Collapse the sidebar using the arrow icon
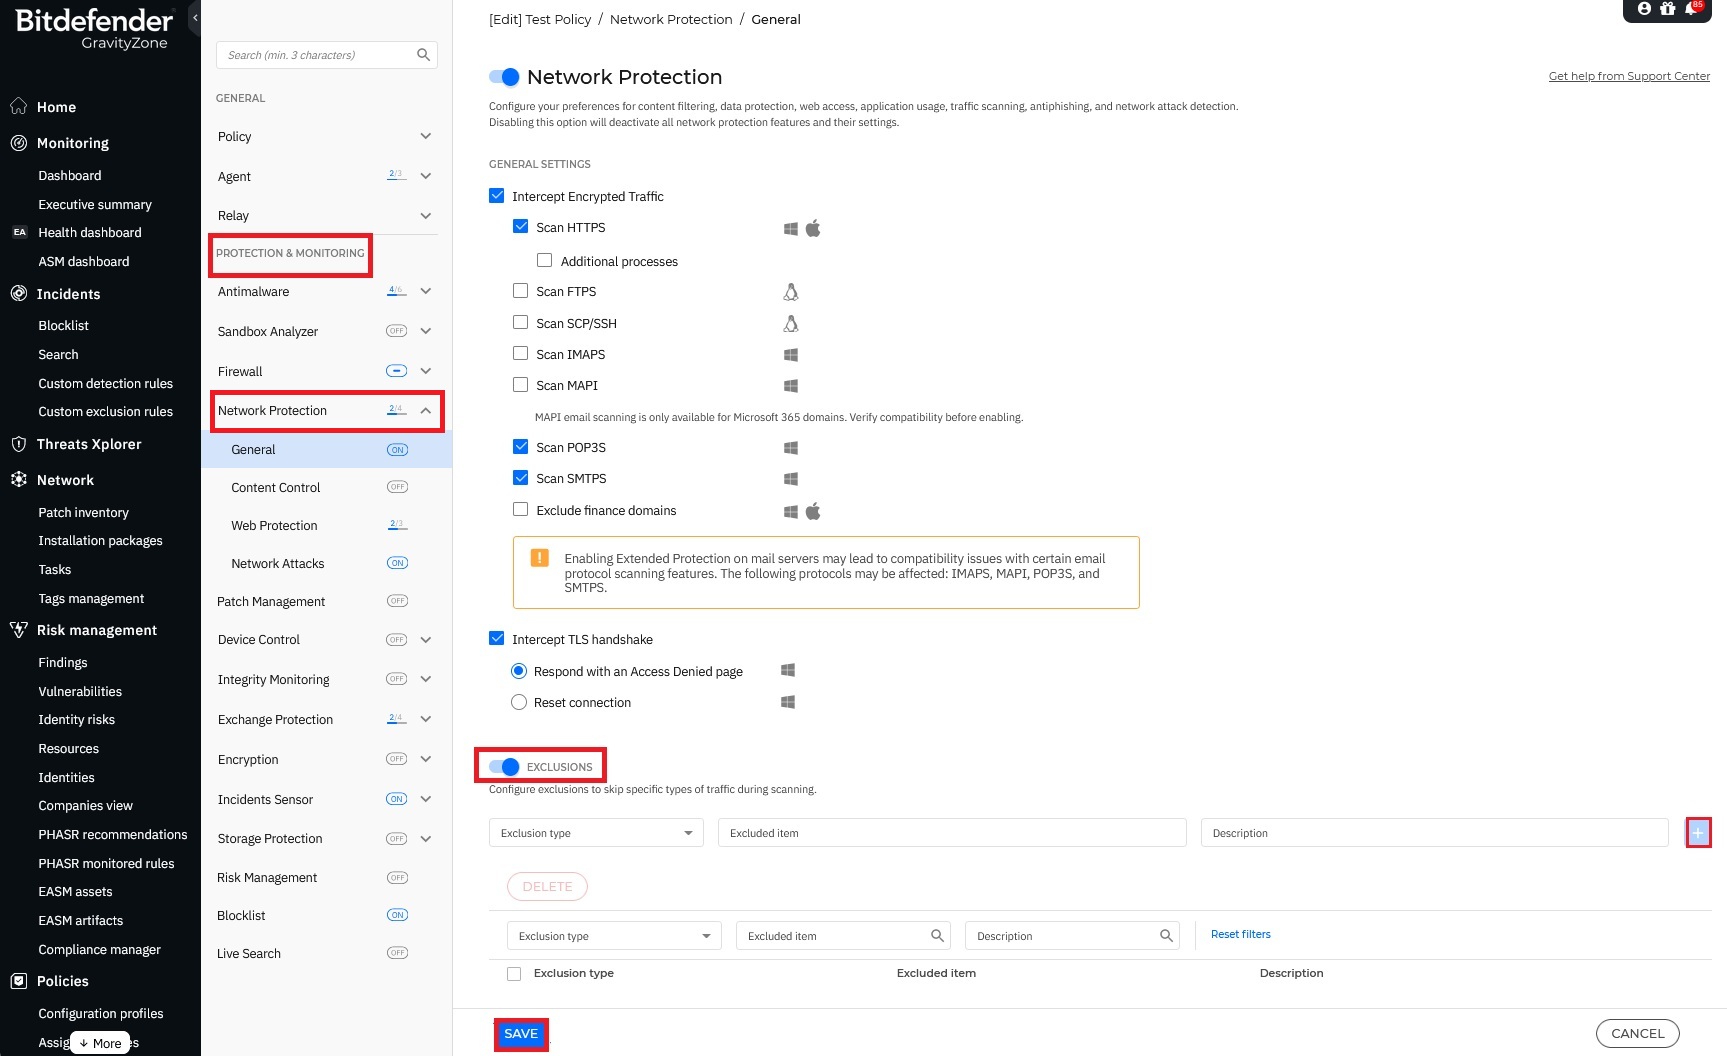This screenshot has height=1056, width=1727. pos(195,17)
